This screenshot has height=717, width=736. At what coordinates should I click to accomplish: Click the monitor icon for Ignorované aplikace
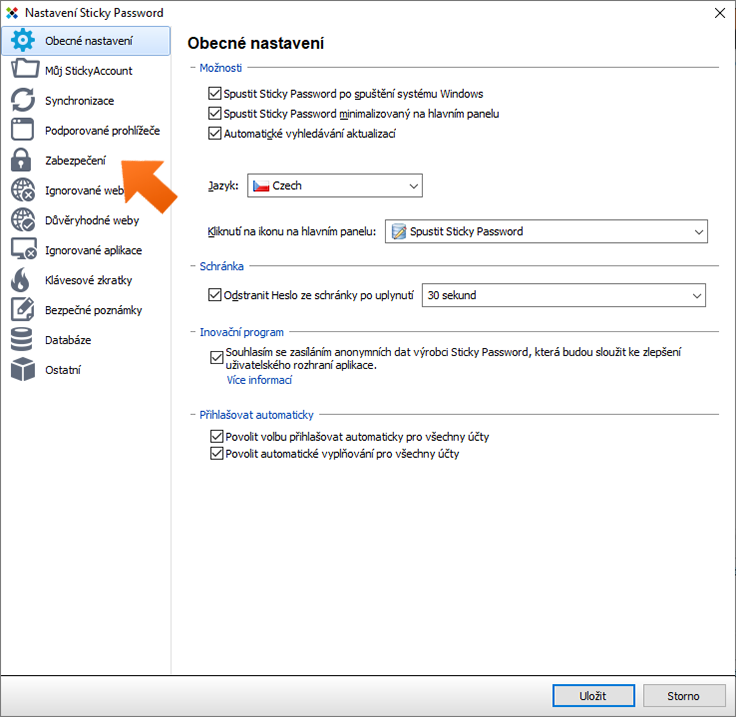(x=24, y=249)
